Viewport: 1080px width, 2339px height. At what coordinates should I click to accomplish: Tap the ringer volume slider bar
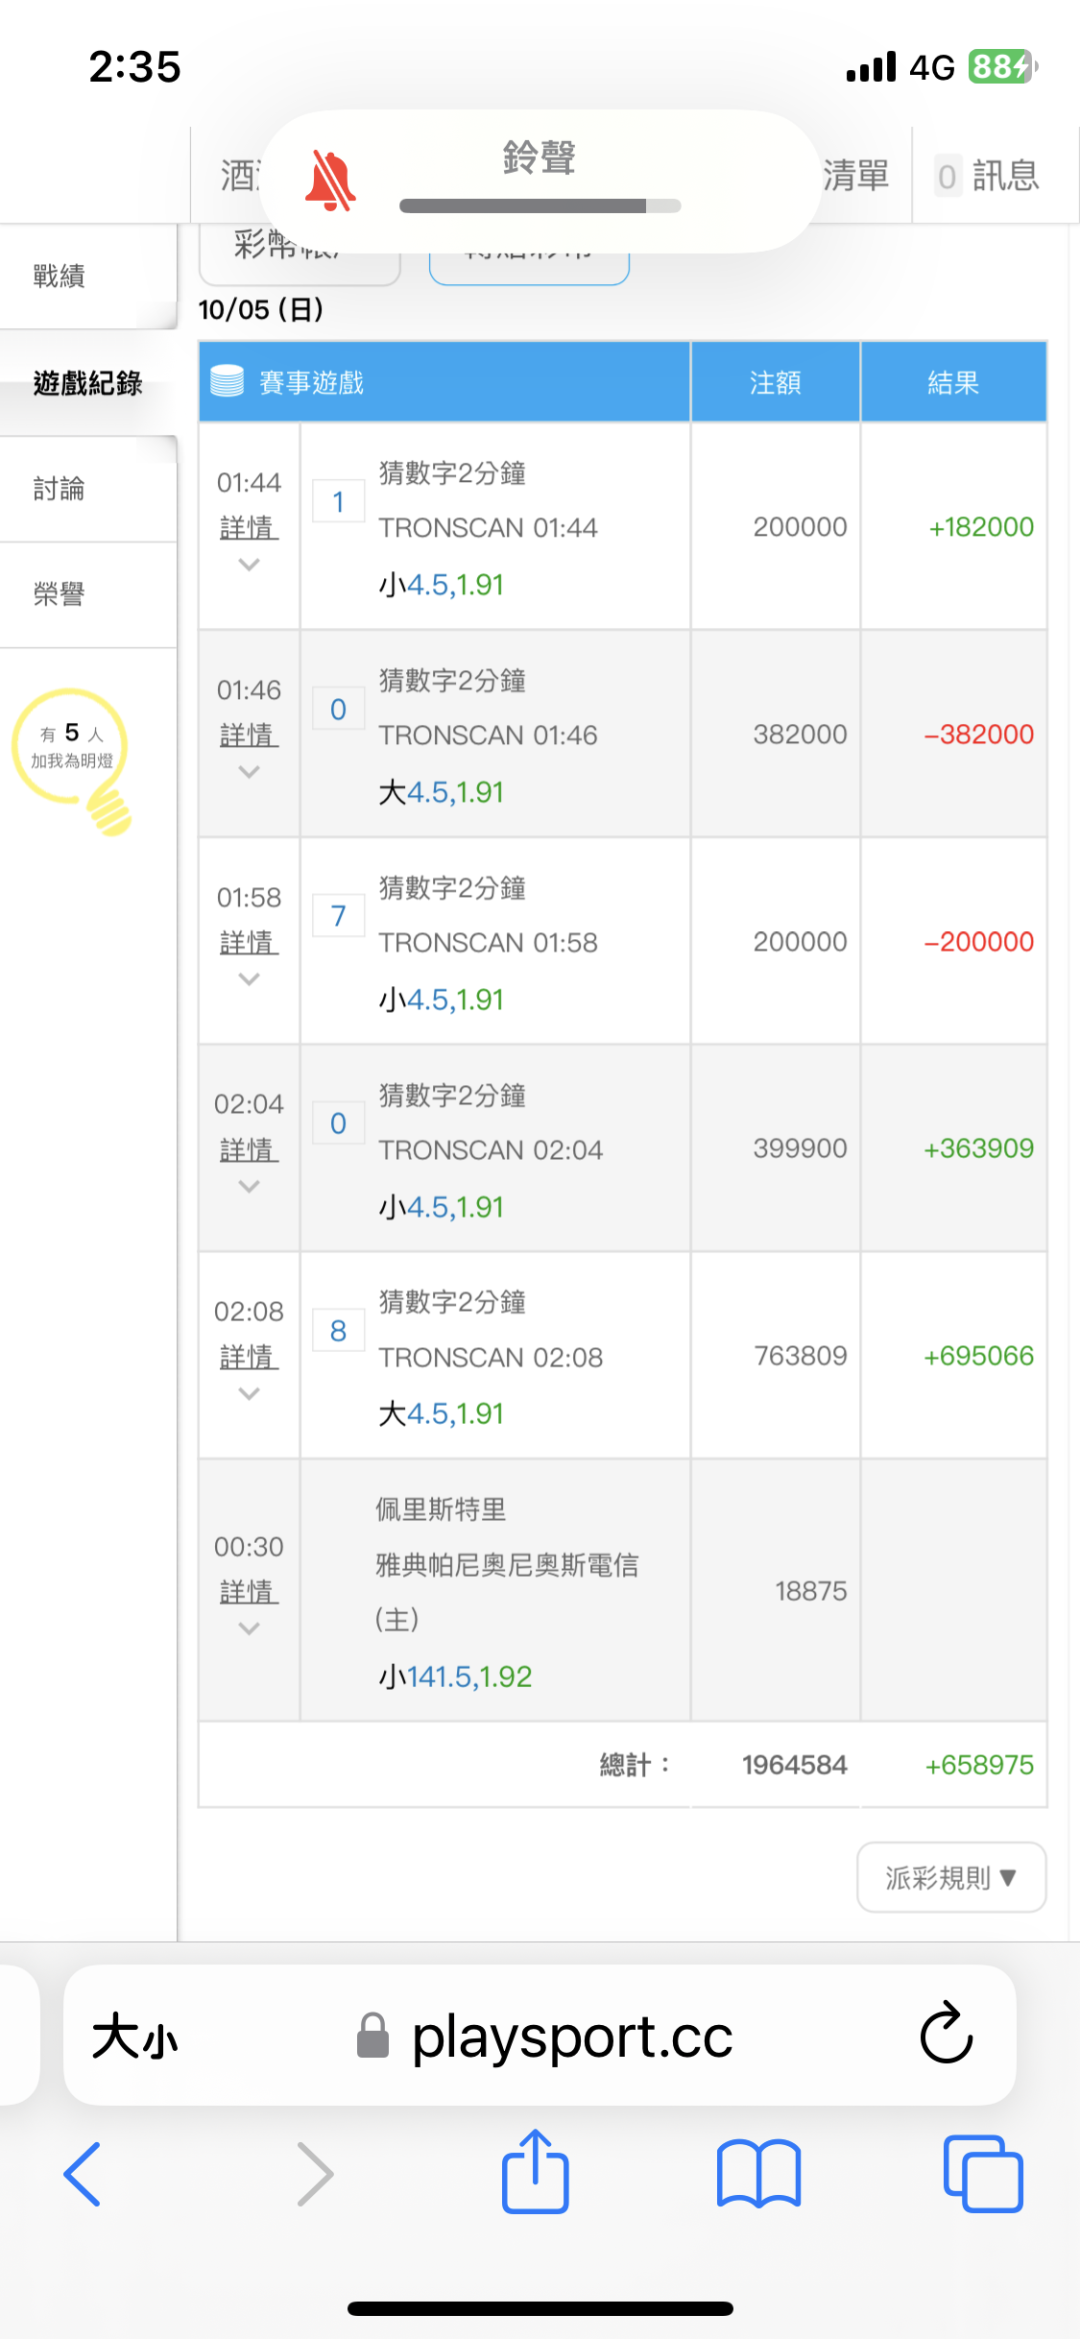[x=540, y=206]
